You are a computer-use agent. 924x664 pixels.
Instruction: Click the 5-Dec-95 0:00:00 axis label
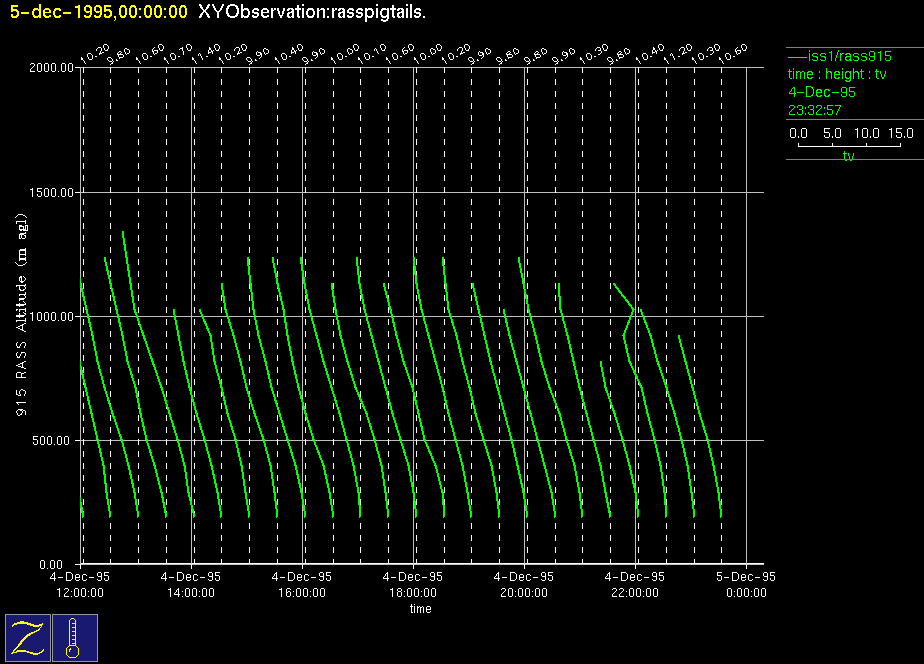(745, 584)
